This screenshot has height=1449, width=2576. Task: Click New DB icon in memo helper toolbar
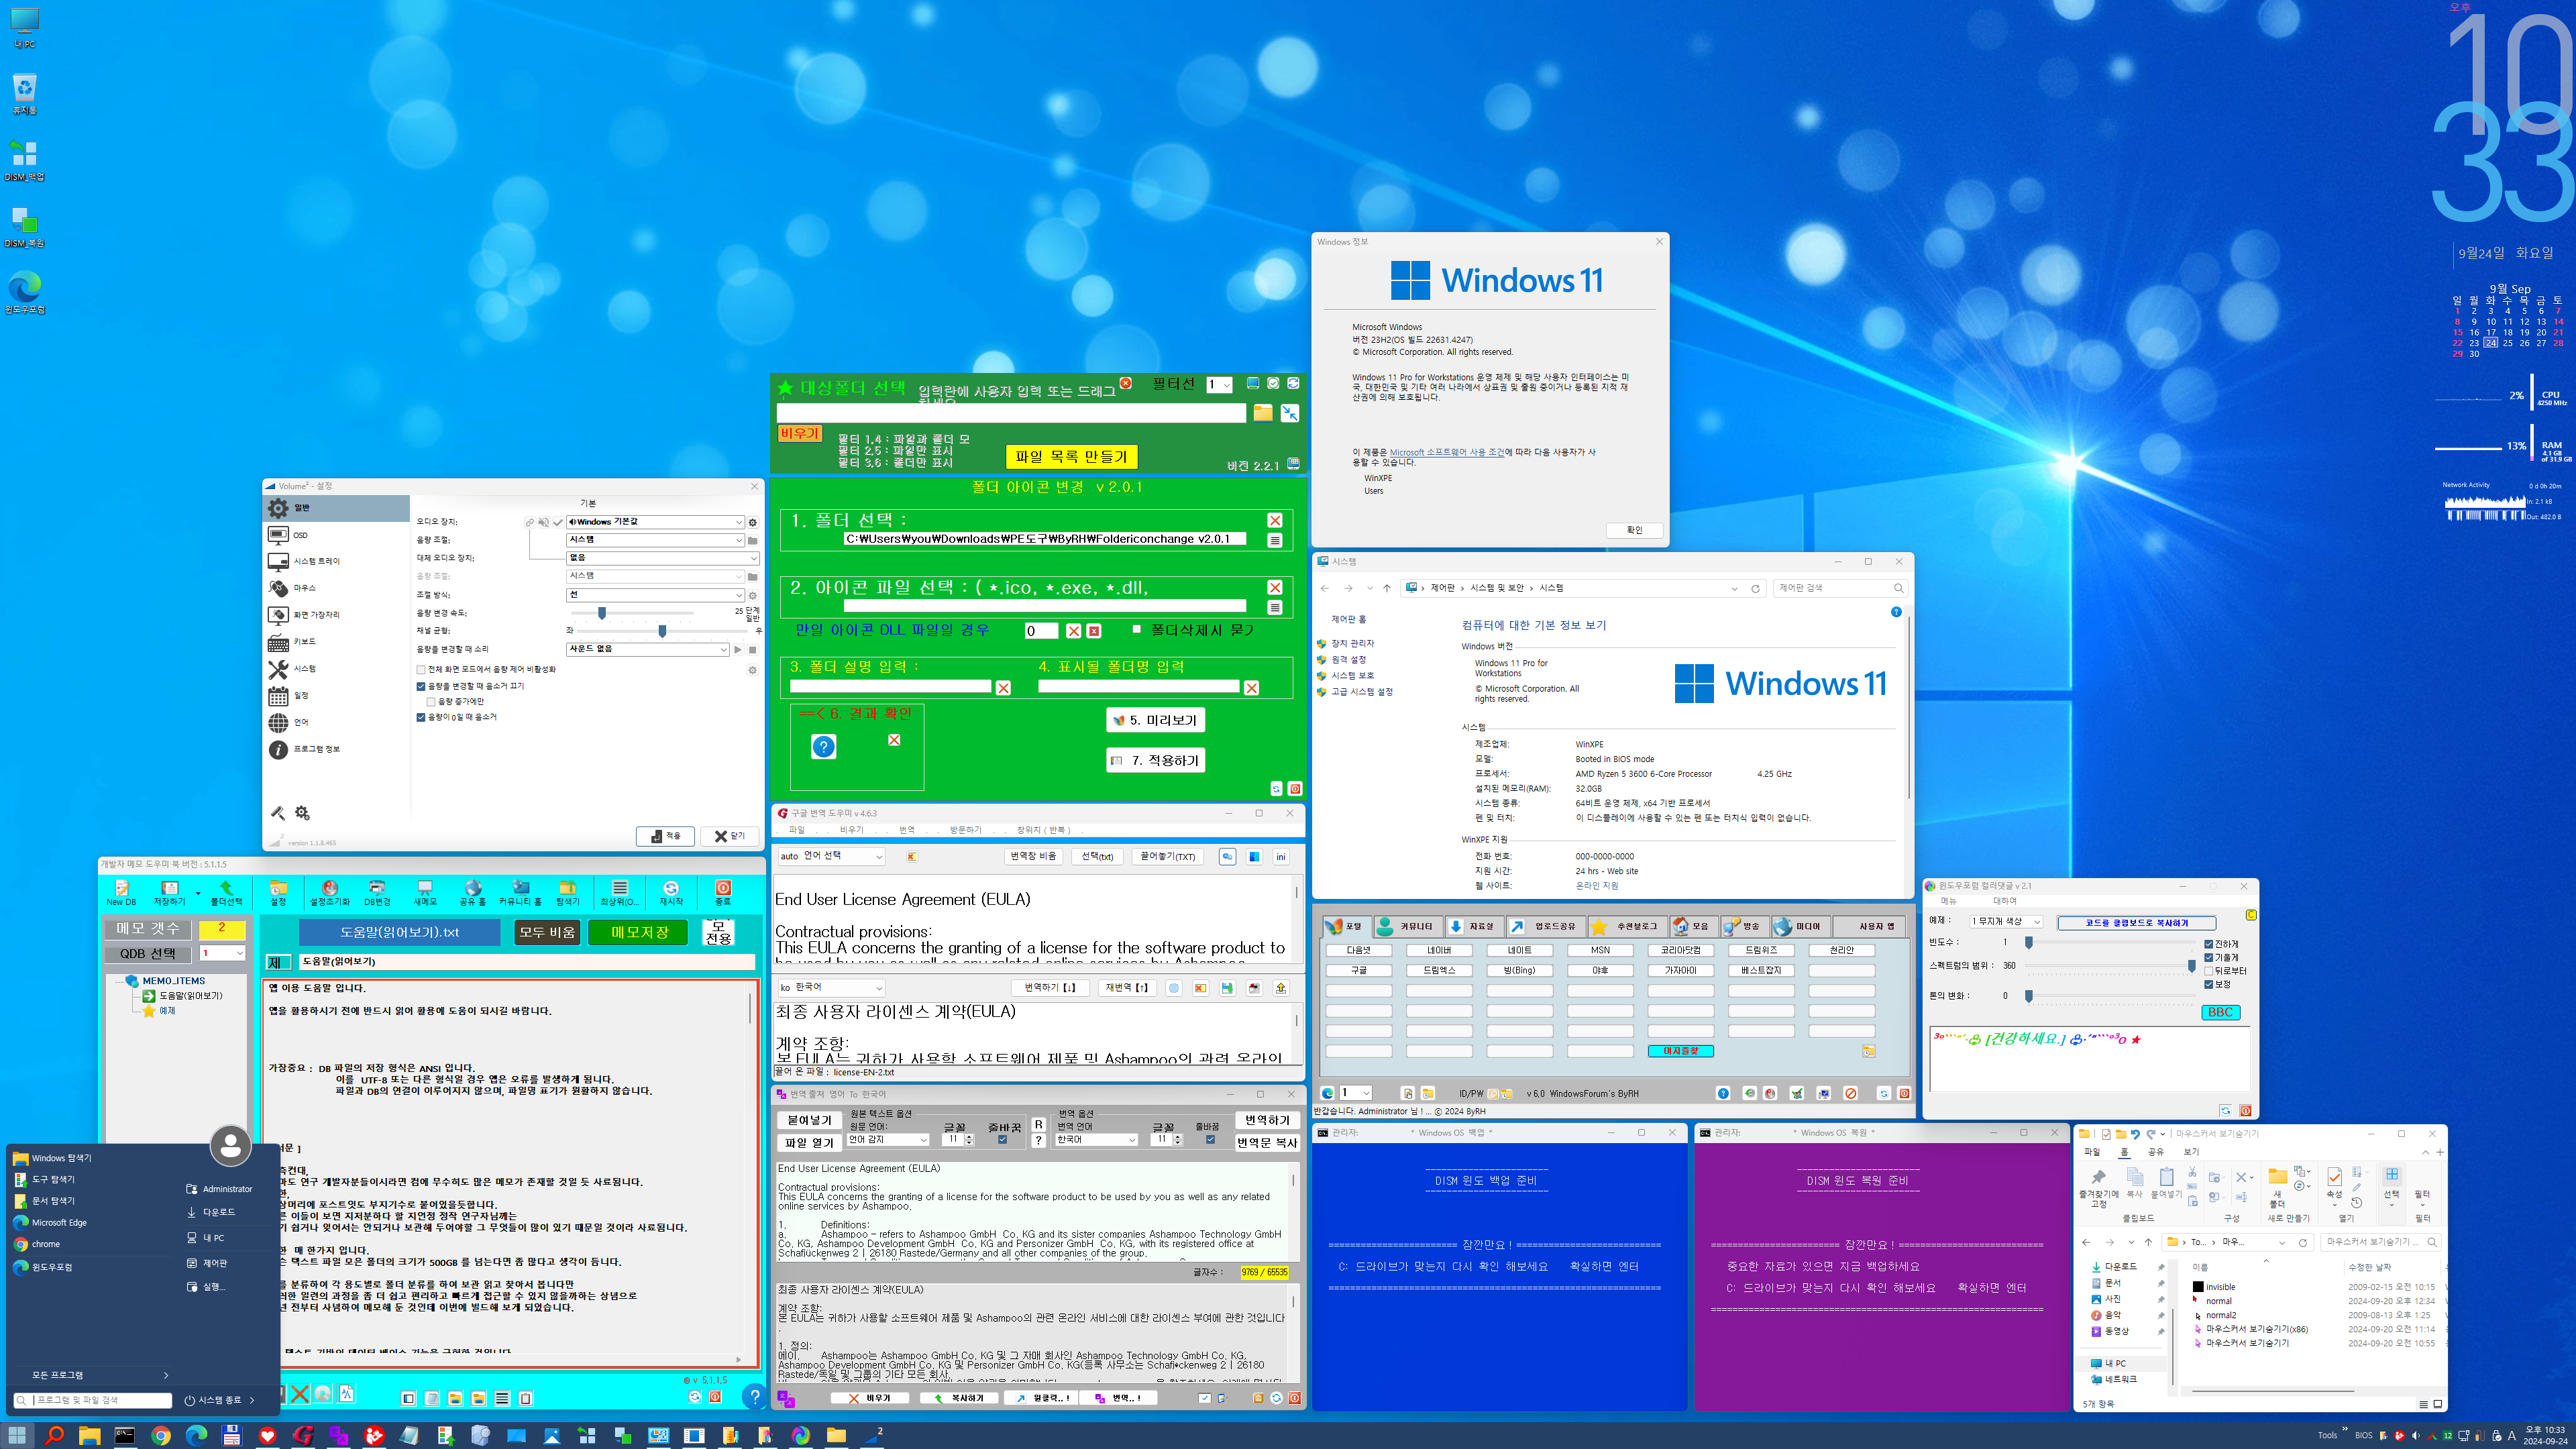tap(121, 888)
